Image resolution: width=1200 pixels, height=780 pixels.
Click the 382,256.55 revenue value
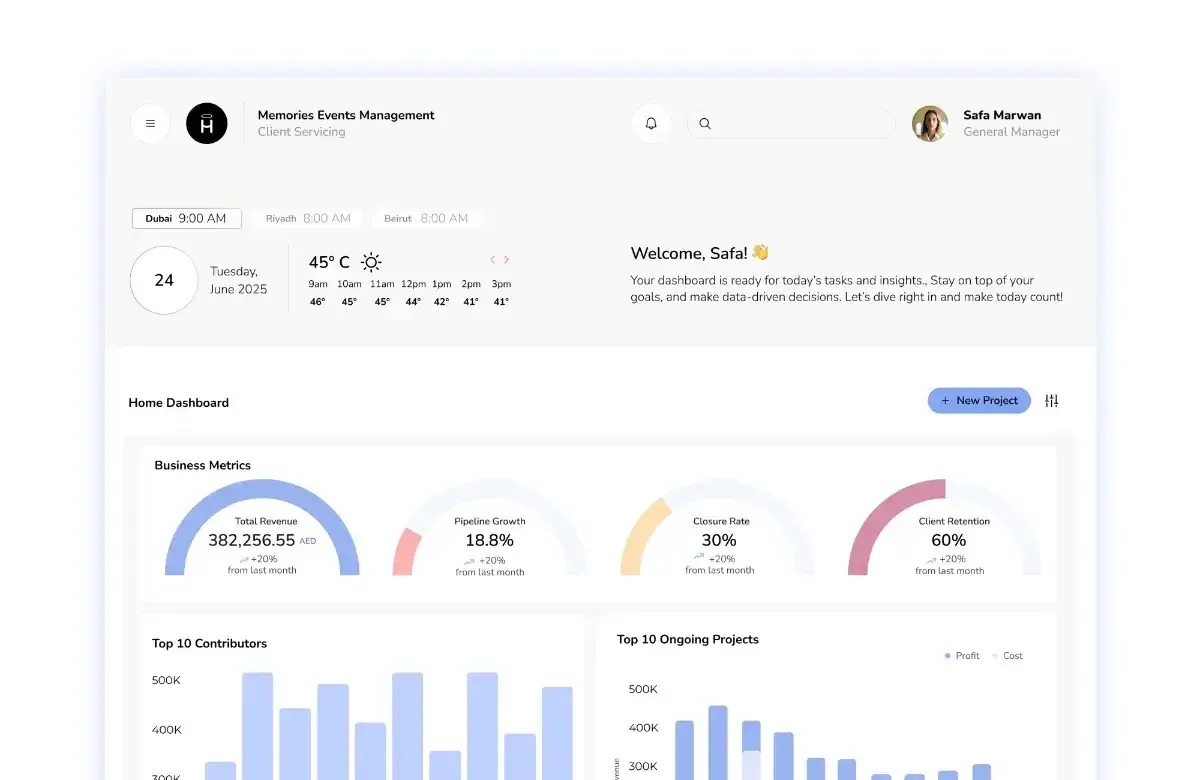click(x=251, y=540)
